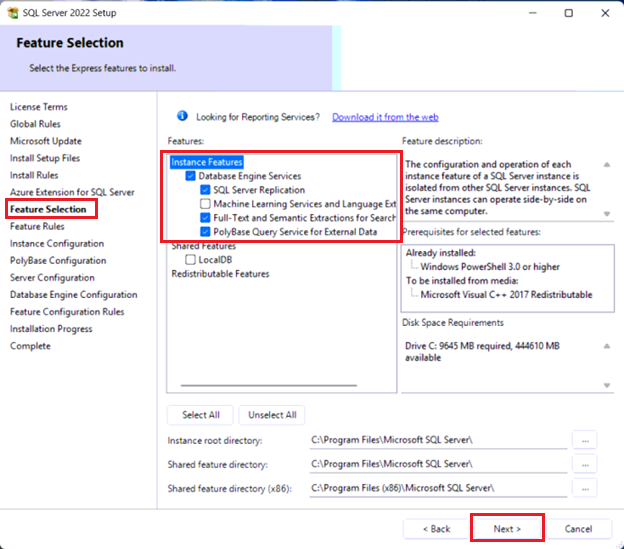Click the Unselect All button
The image size is (624, 549).
click(272, 415)
